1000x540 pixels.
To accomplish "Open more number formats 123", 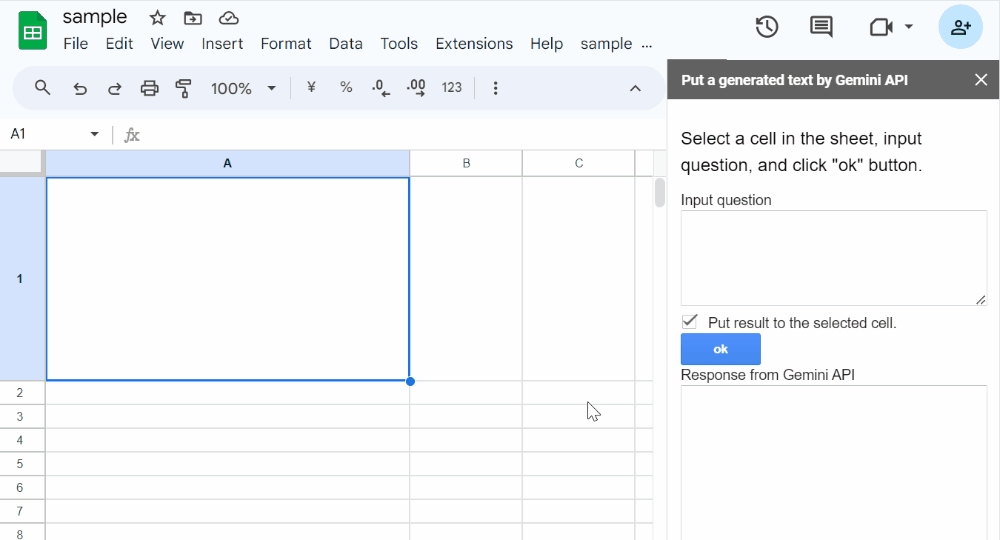I will (452, 88).
